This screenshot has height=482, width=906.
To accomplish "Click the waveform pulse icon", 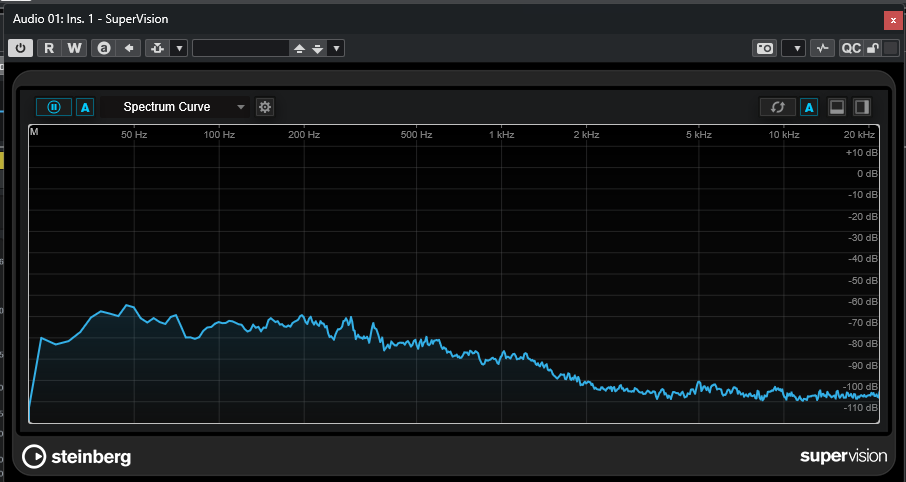I will (x=822, y=48).
